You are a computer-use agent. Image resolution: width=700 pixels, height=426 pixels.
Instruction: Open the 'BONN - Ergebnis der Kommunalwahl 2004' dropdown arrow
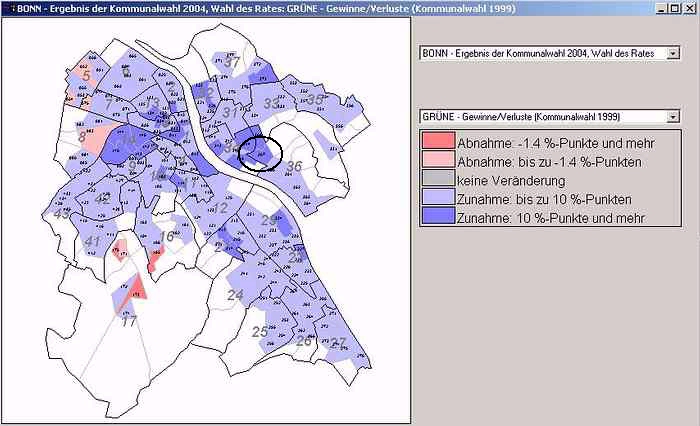click(673, 52)
